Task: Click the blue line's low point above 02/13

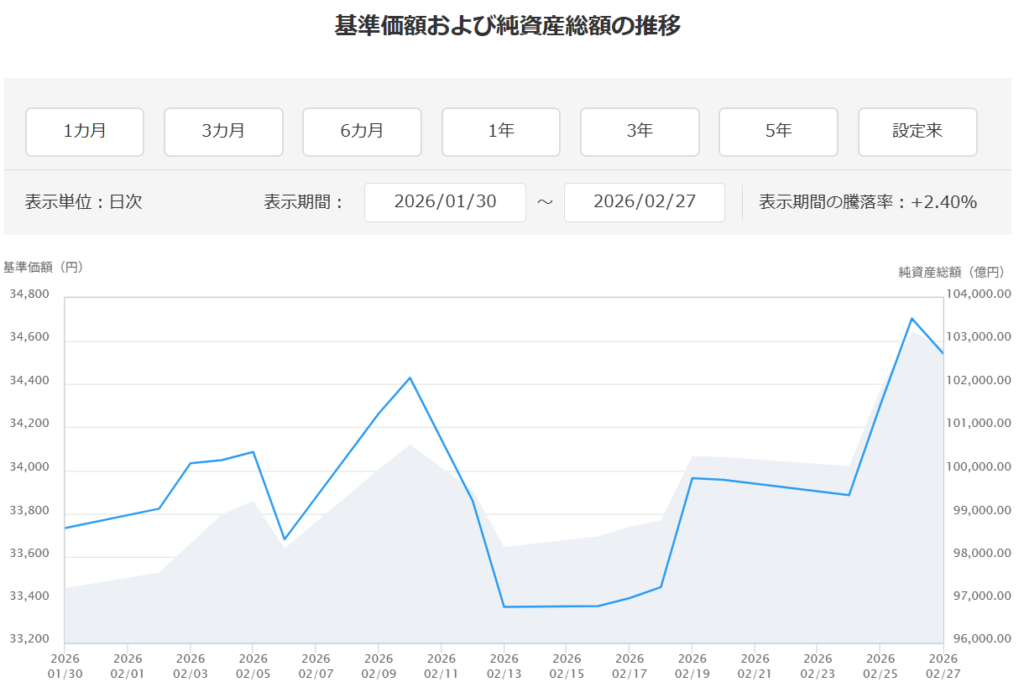Action: pos(504,606)
